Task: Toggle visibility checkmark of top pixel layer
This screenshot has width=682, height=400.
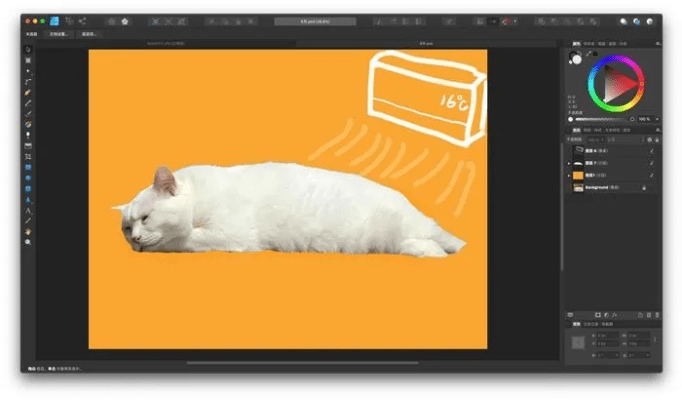Action: tap(652, 151)
